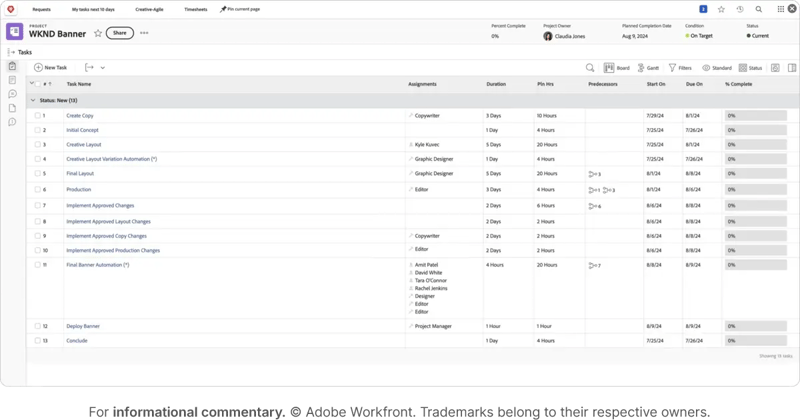Search tasks with the list magnifier icon
Viewport: 800px width, 420px height.
point(590,67)
